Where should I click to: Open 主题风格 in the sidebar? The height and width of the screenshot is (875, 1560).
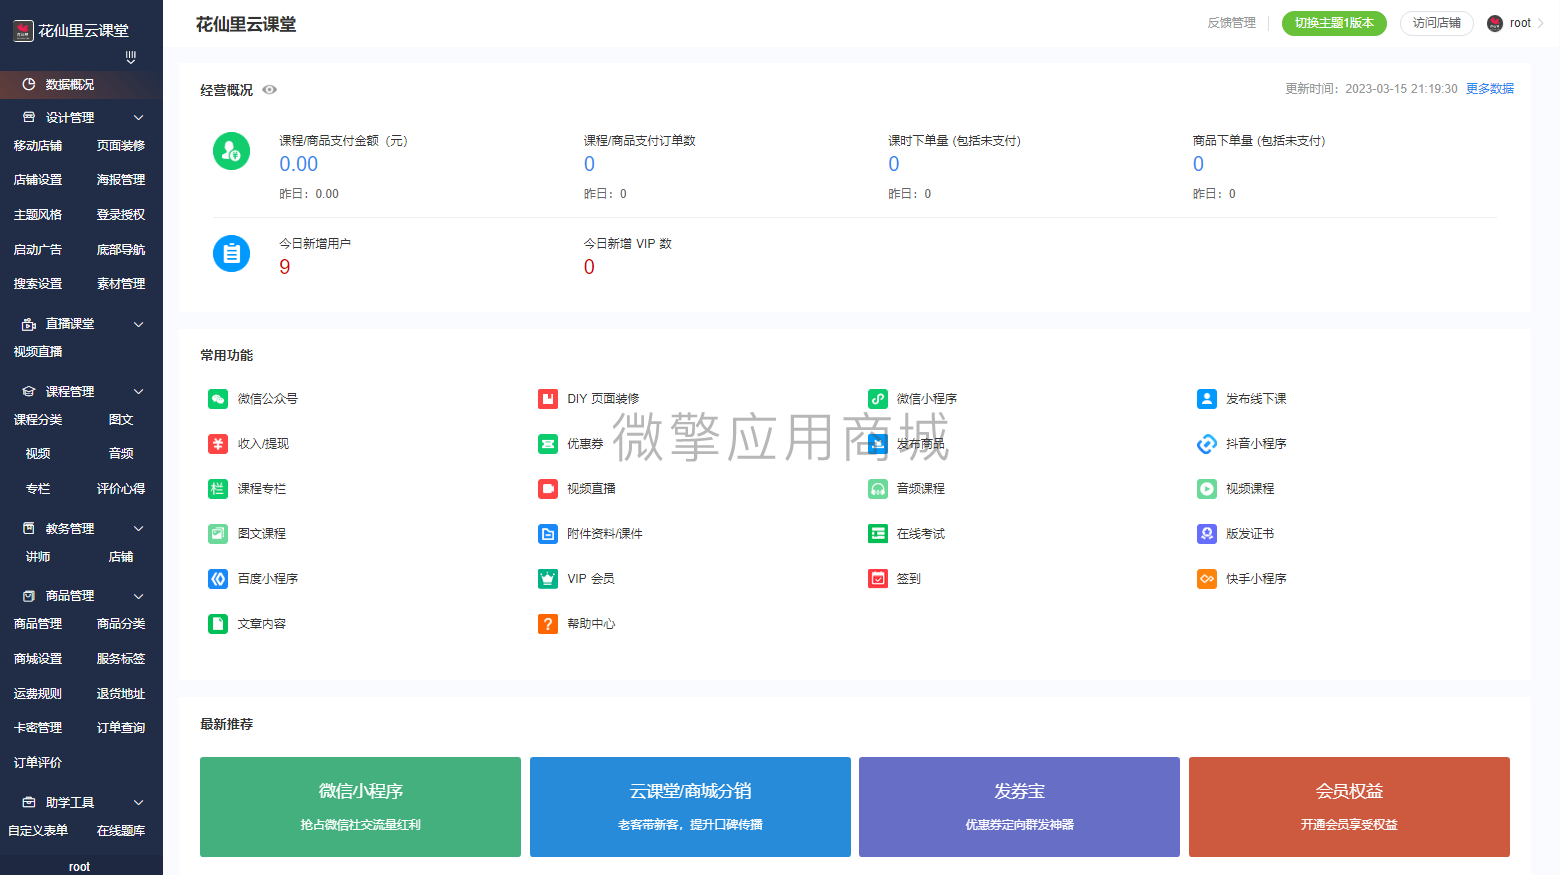click(x=38, y=215)
